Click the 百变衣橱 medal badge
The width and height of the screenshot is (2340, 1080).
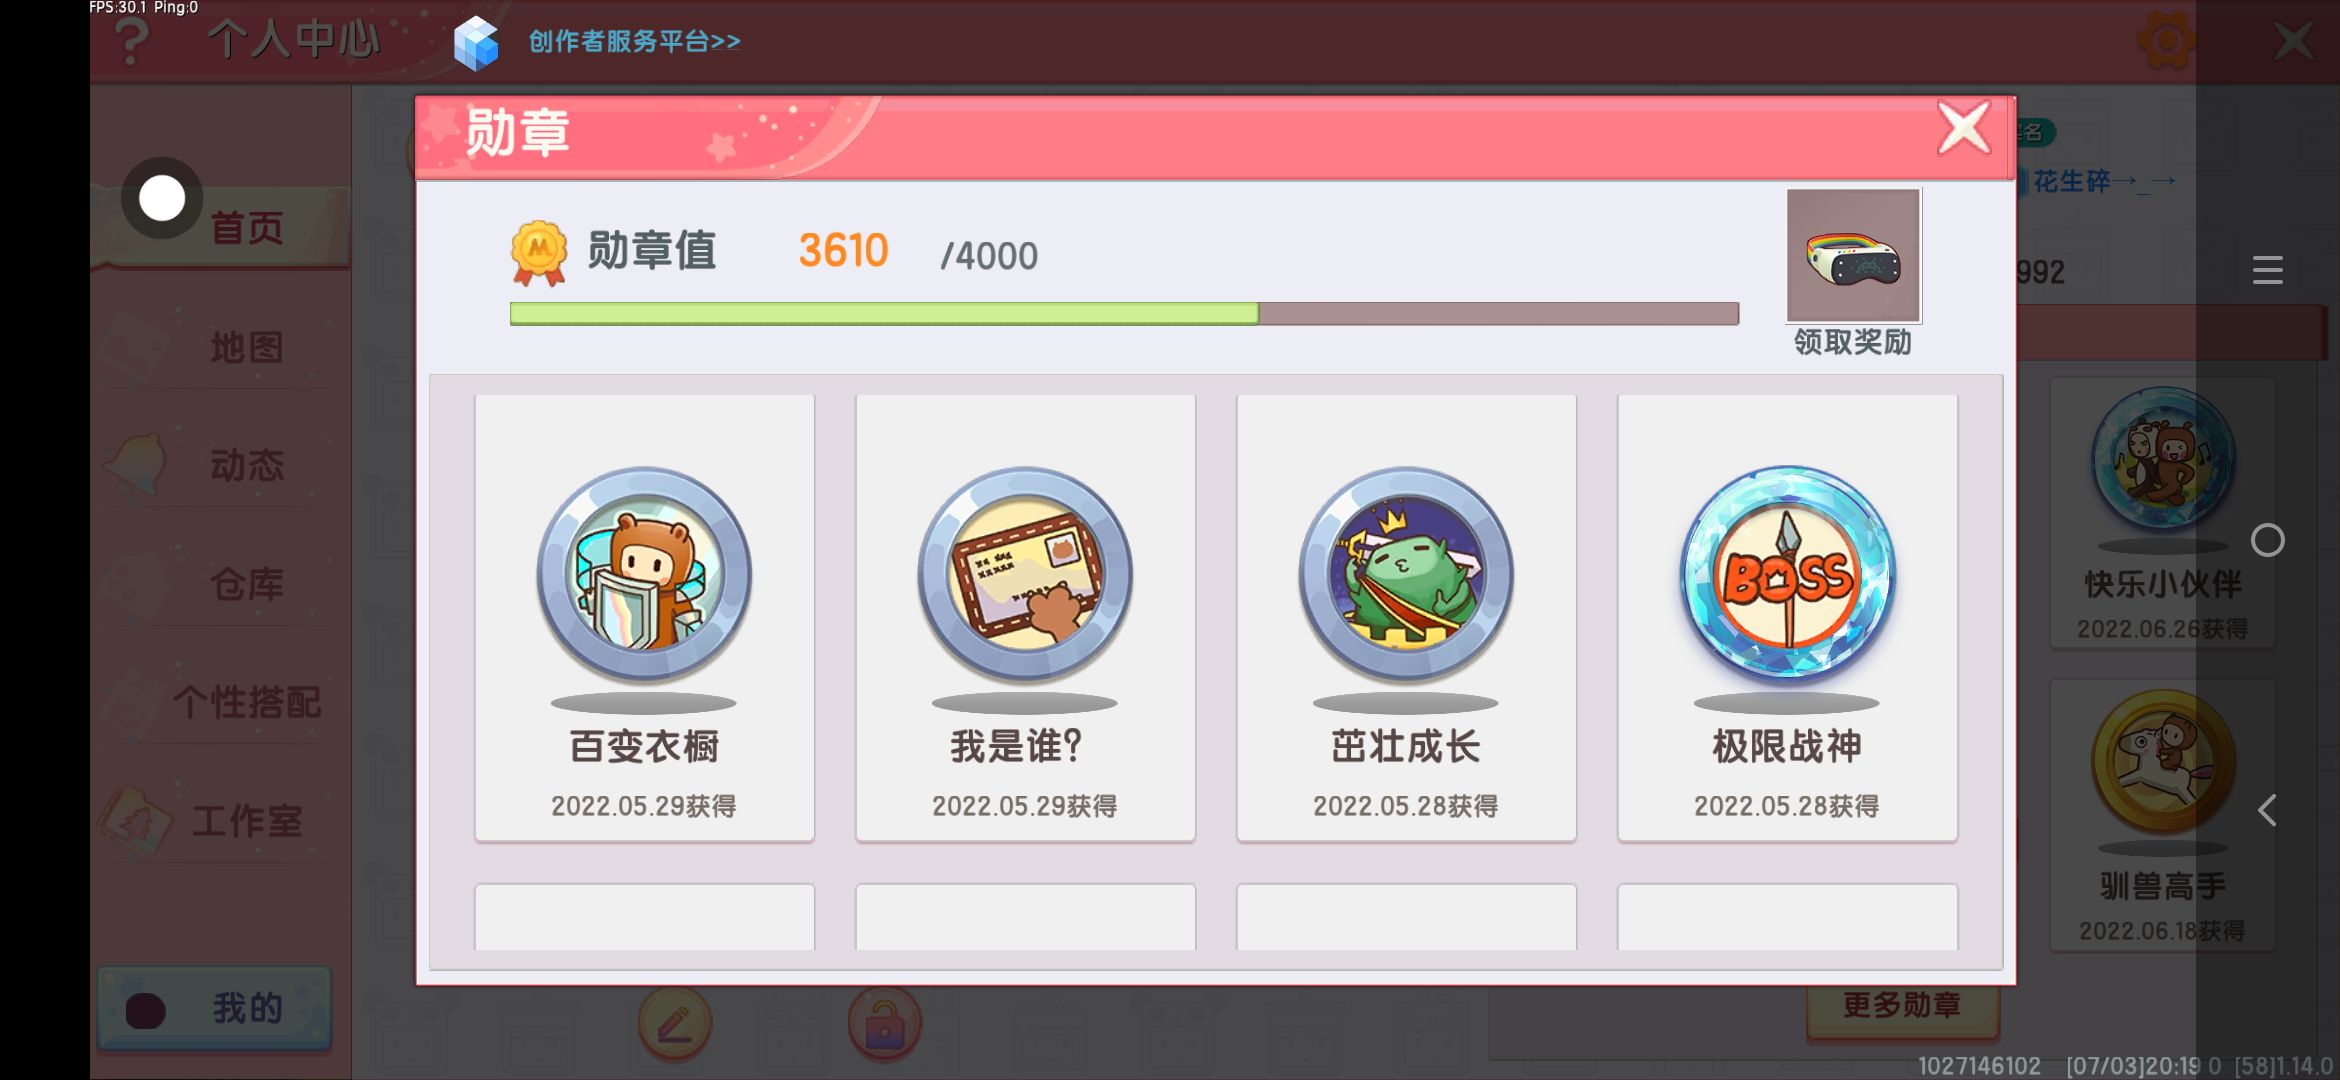(644, 575)
